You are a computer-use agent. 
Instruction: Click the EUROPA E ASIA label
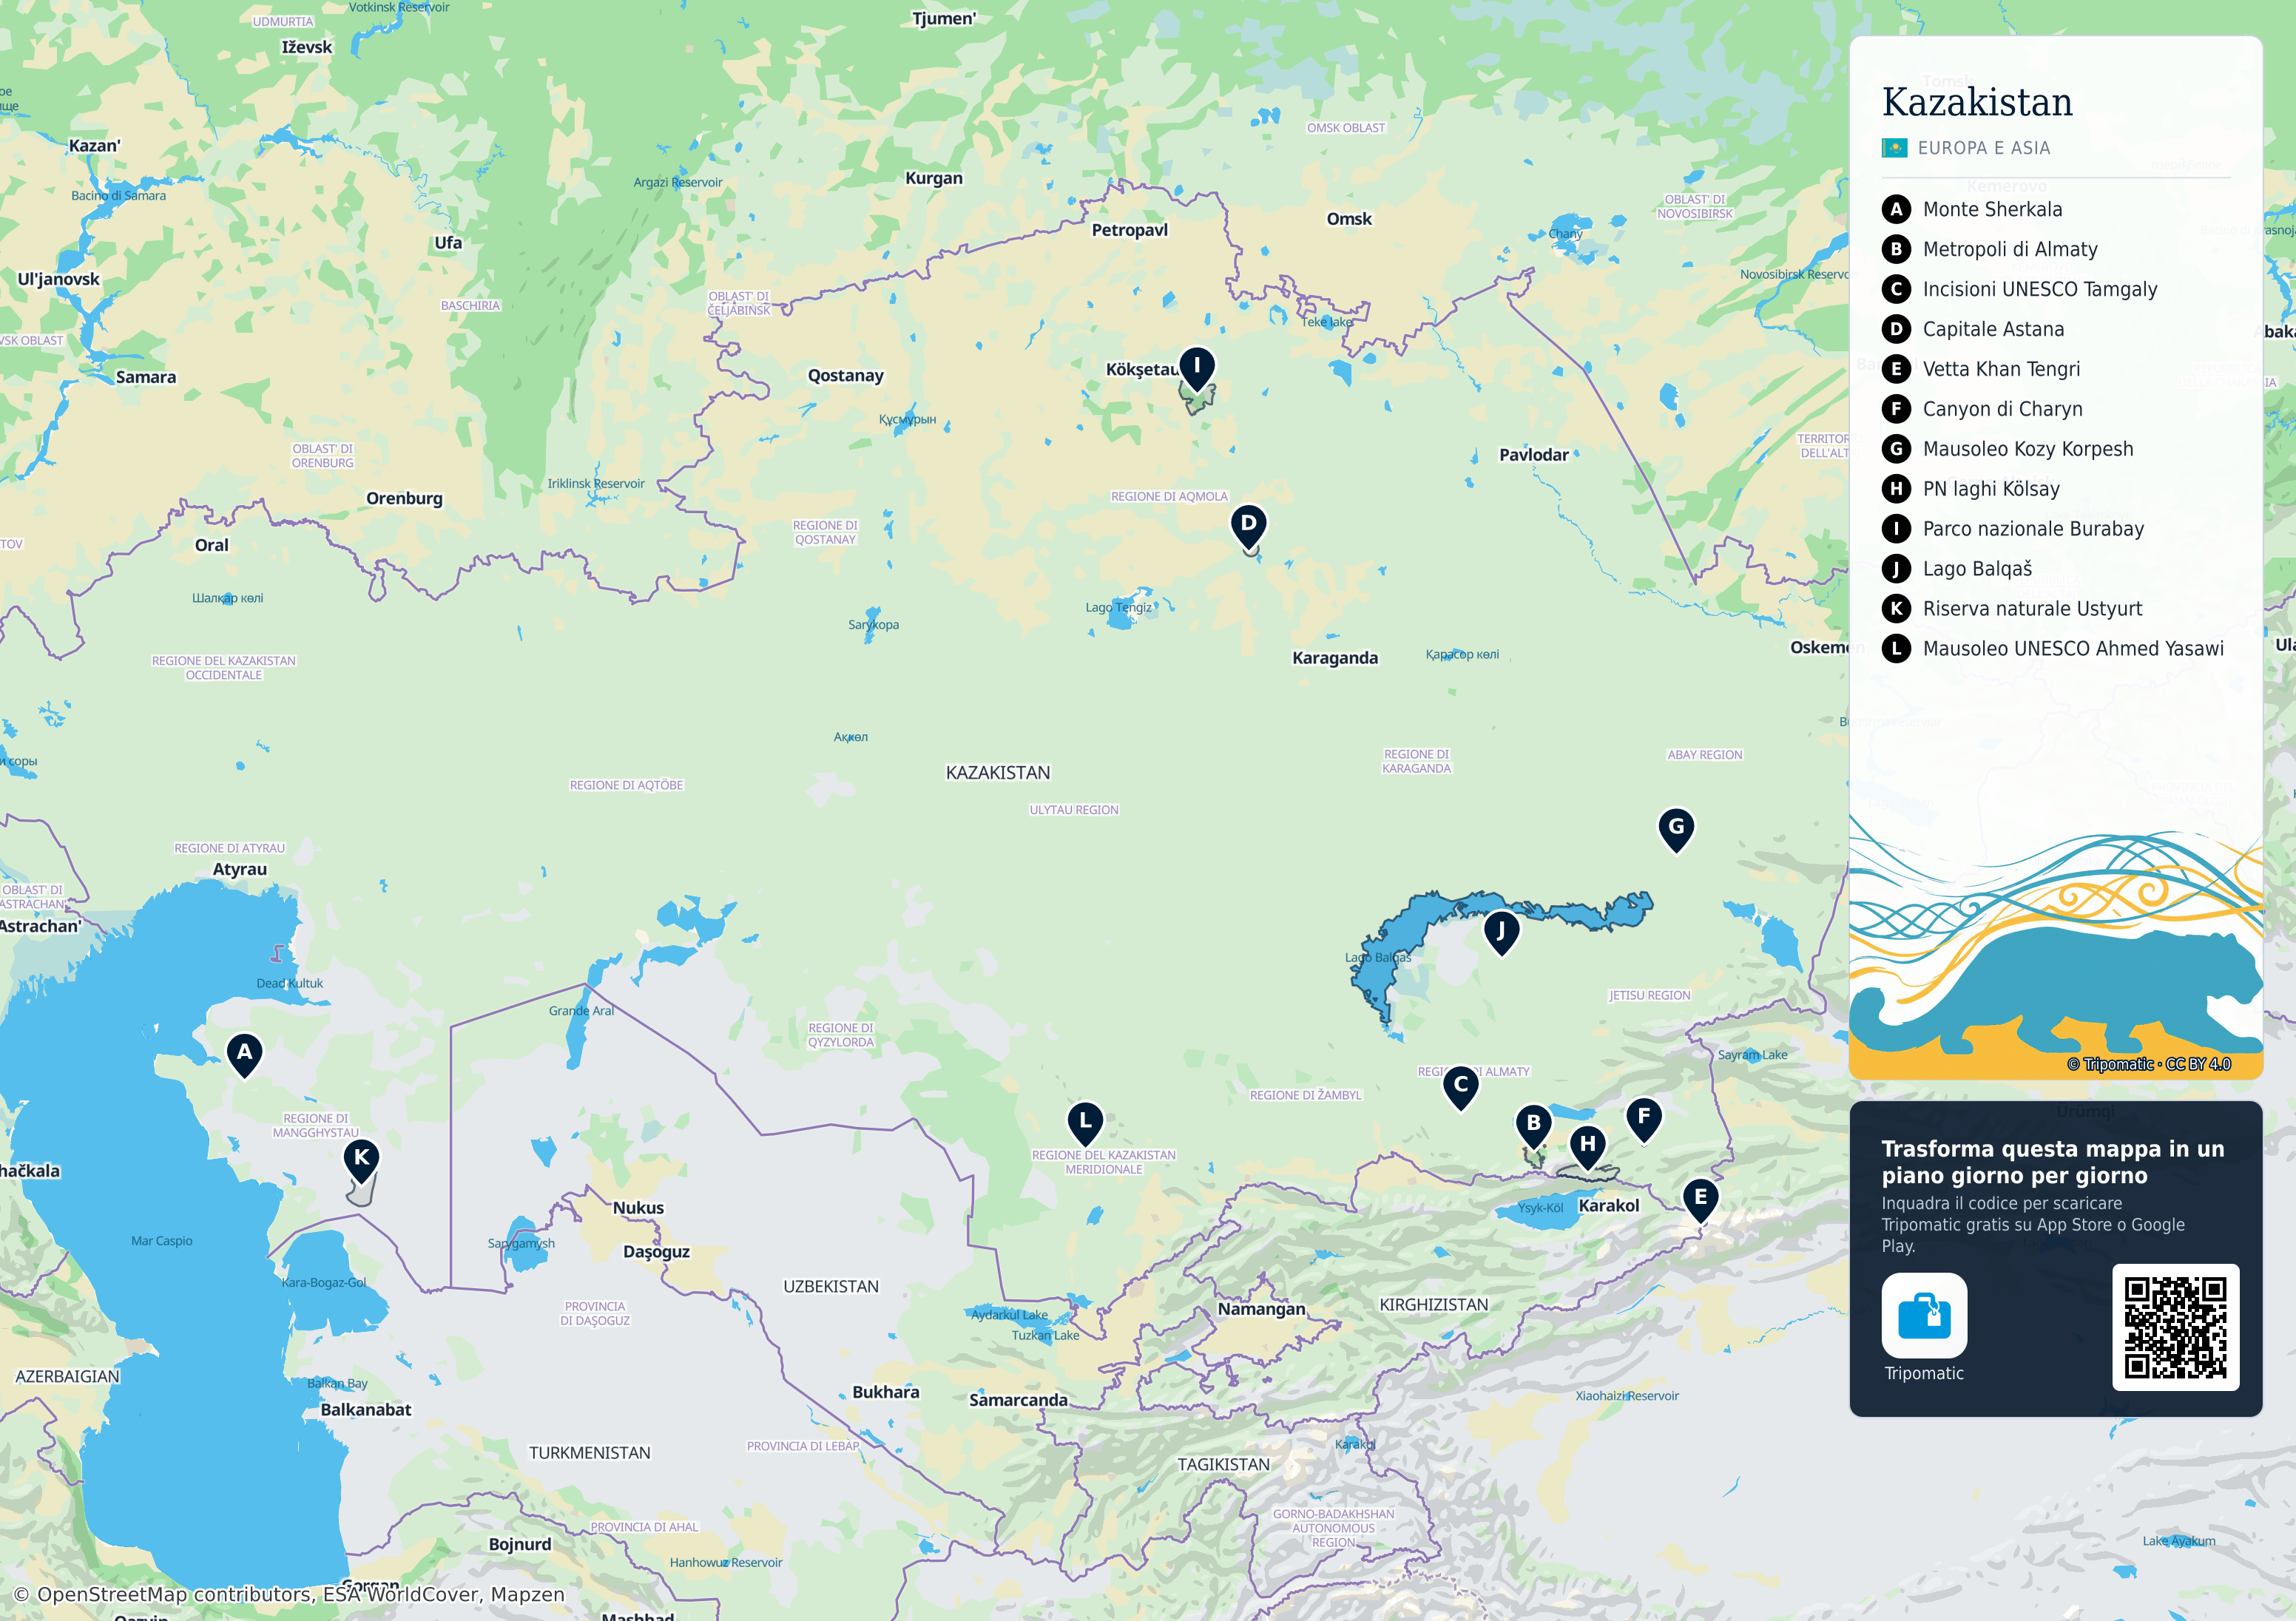point(1984,148)
